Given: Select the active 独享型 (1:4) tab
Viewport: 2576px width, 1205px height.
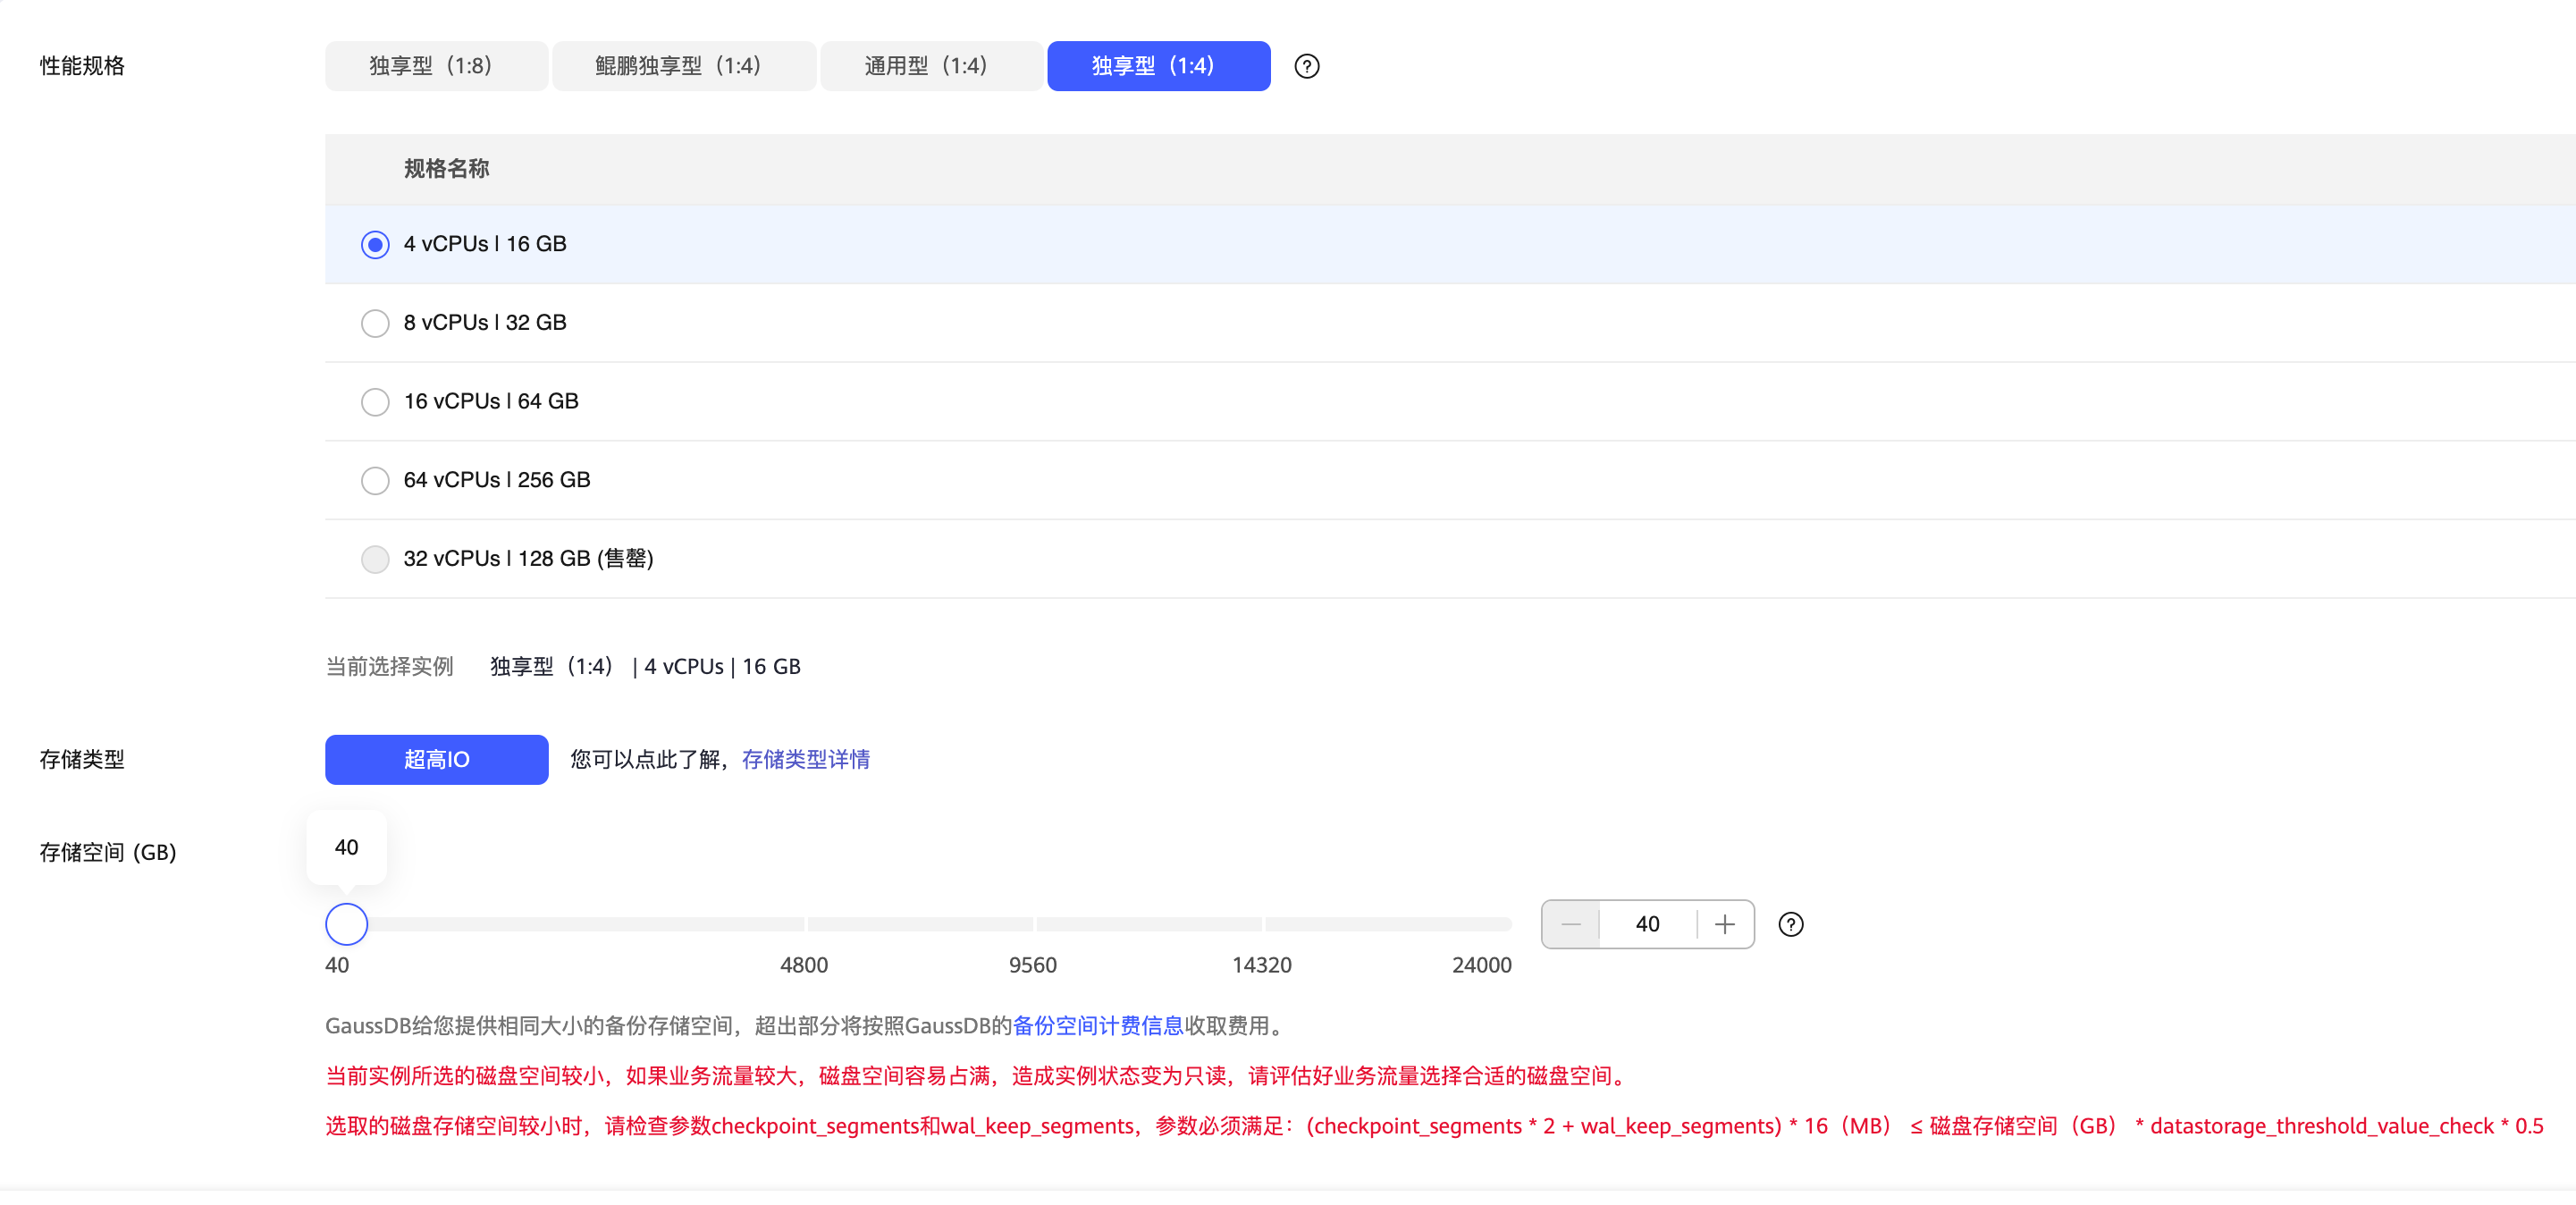Looking at the screenshot, I should click(x=1158, y=66).
